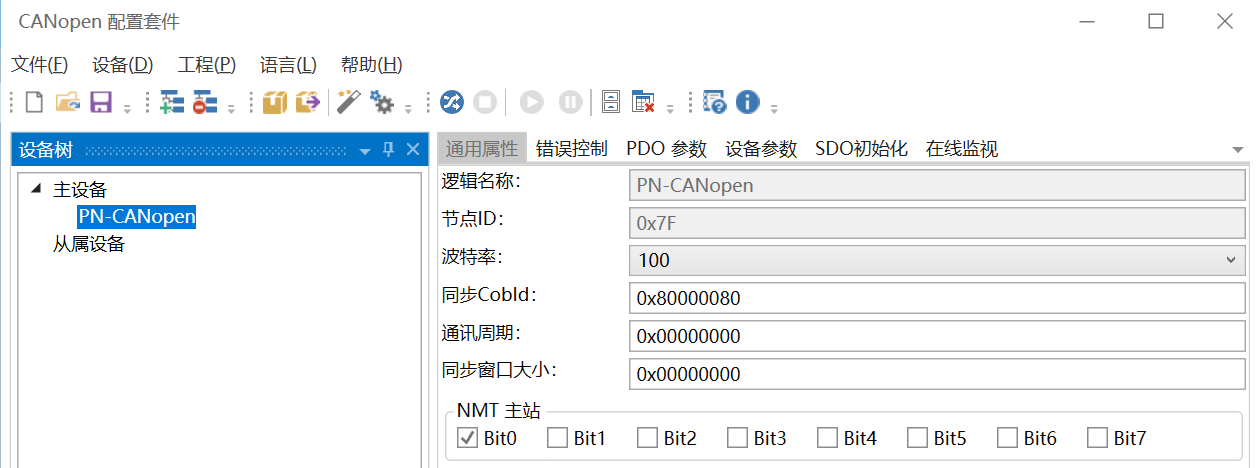Enable the Bit3 checkbox
Image resolution: width=1257 pixels, height=468 pixels.
coord(737,438)
